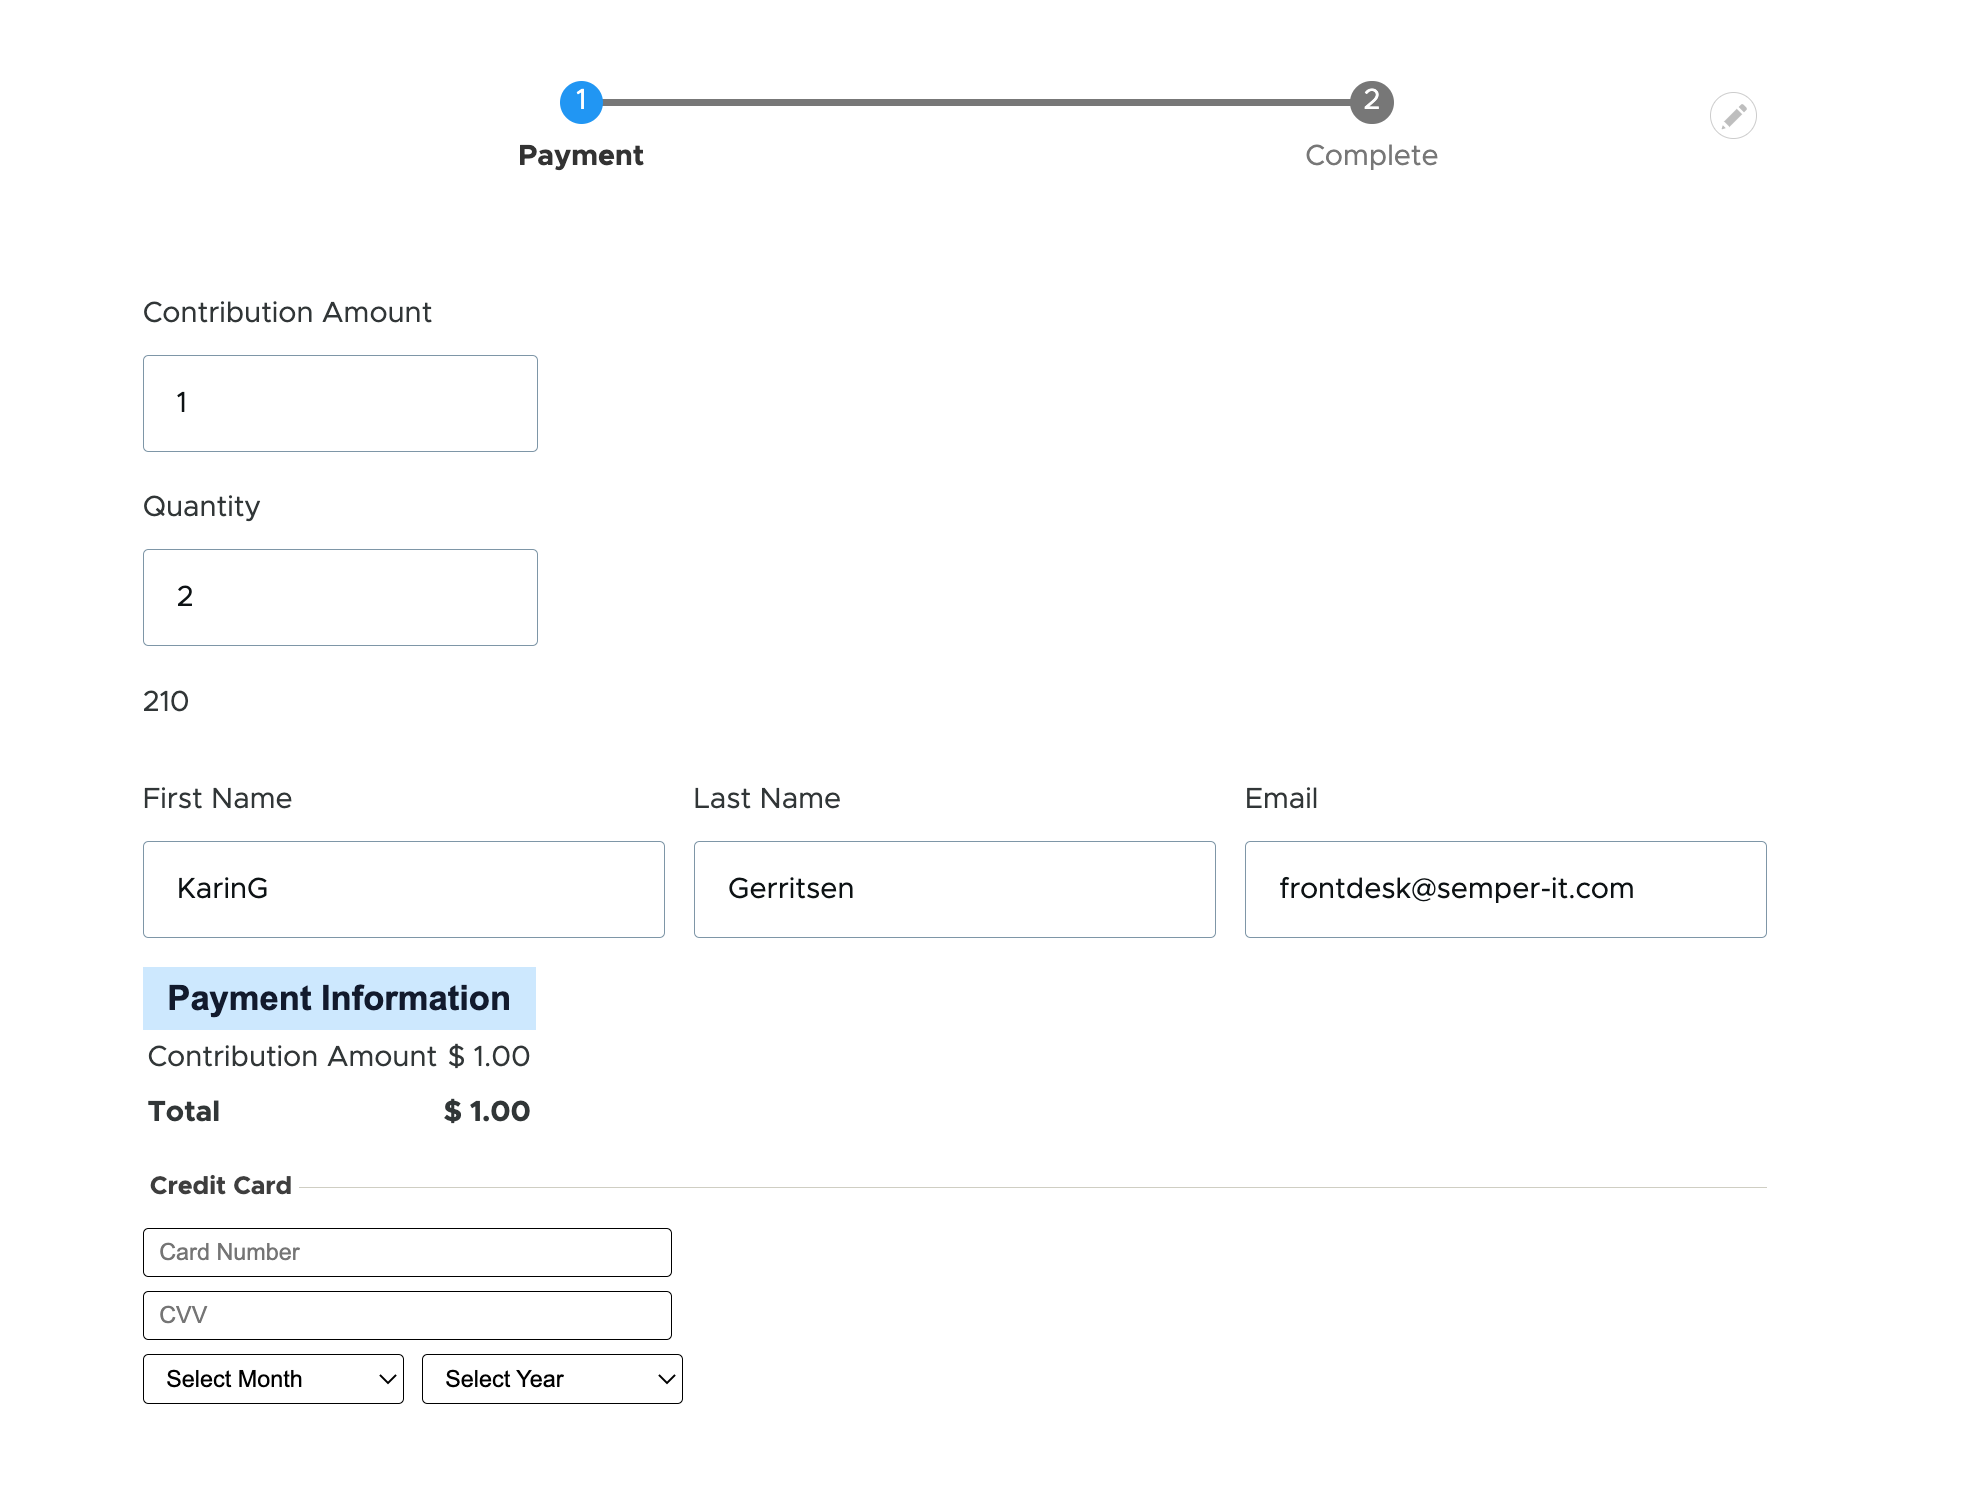
Task: Click the 210 text label
Action: pyautogui.click(x=165, y=701)
